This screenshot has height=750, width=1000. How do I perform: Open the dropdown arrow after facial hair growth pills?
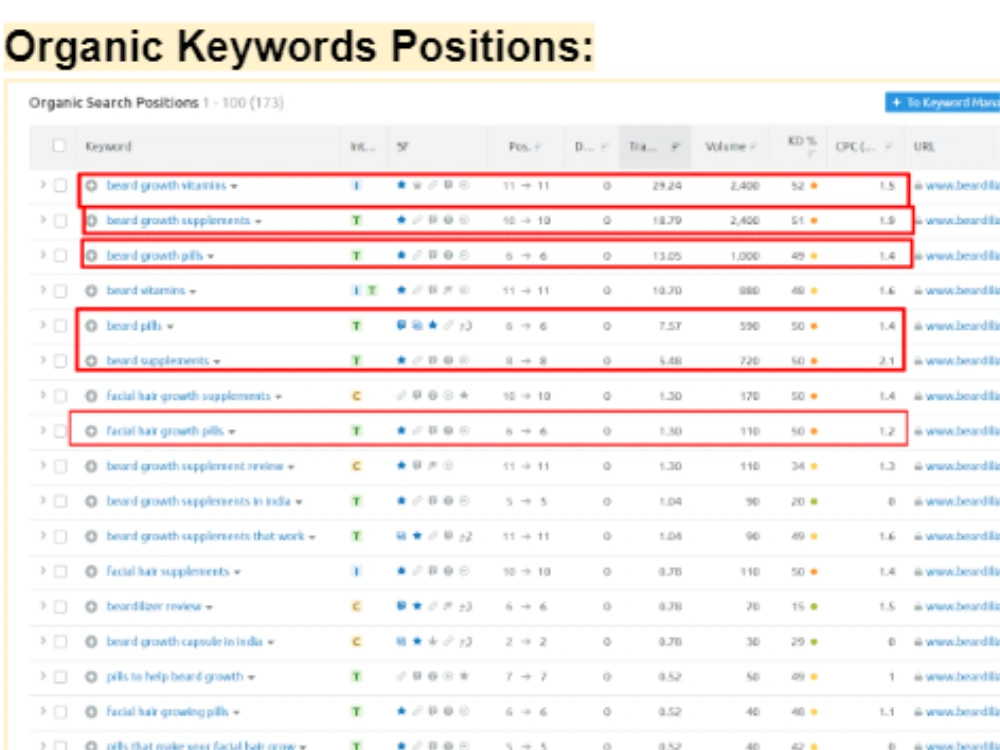click(232, 432)
